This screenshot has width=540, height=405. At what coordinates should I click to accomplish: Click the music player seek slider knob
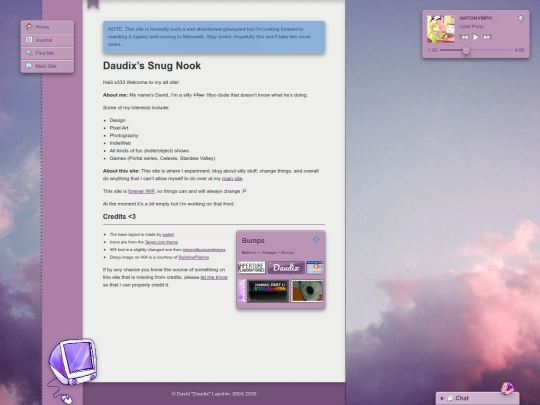click(466, 51)
